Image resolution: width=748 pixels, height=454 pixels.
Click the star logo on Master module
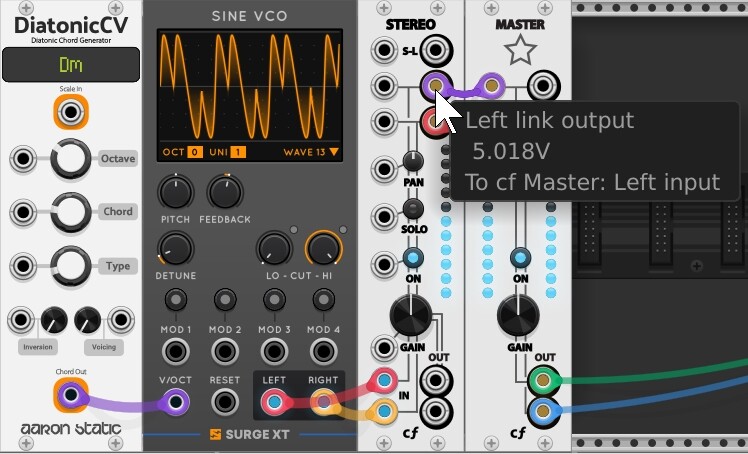tap(520, 51)
